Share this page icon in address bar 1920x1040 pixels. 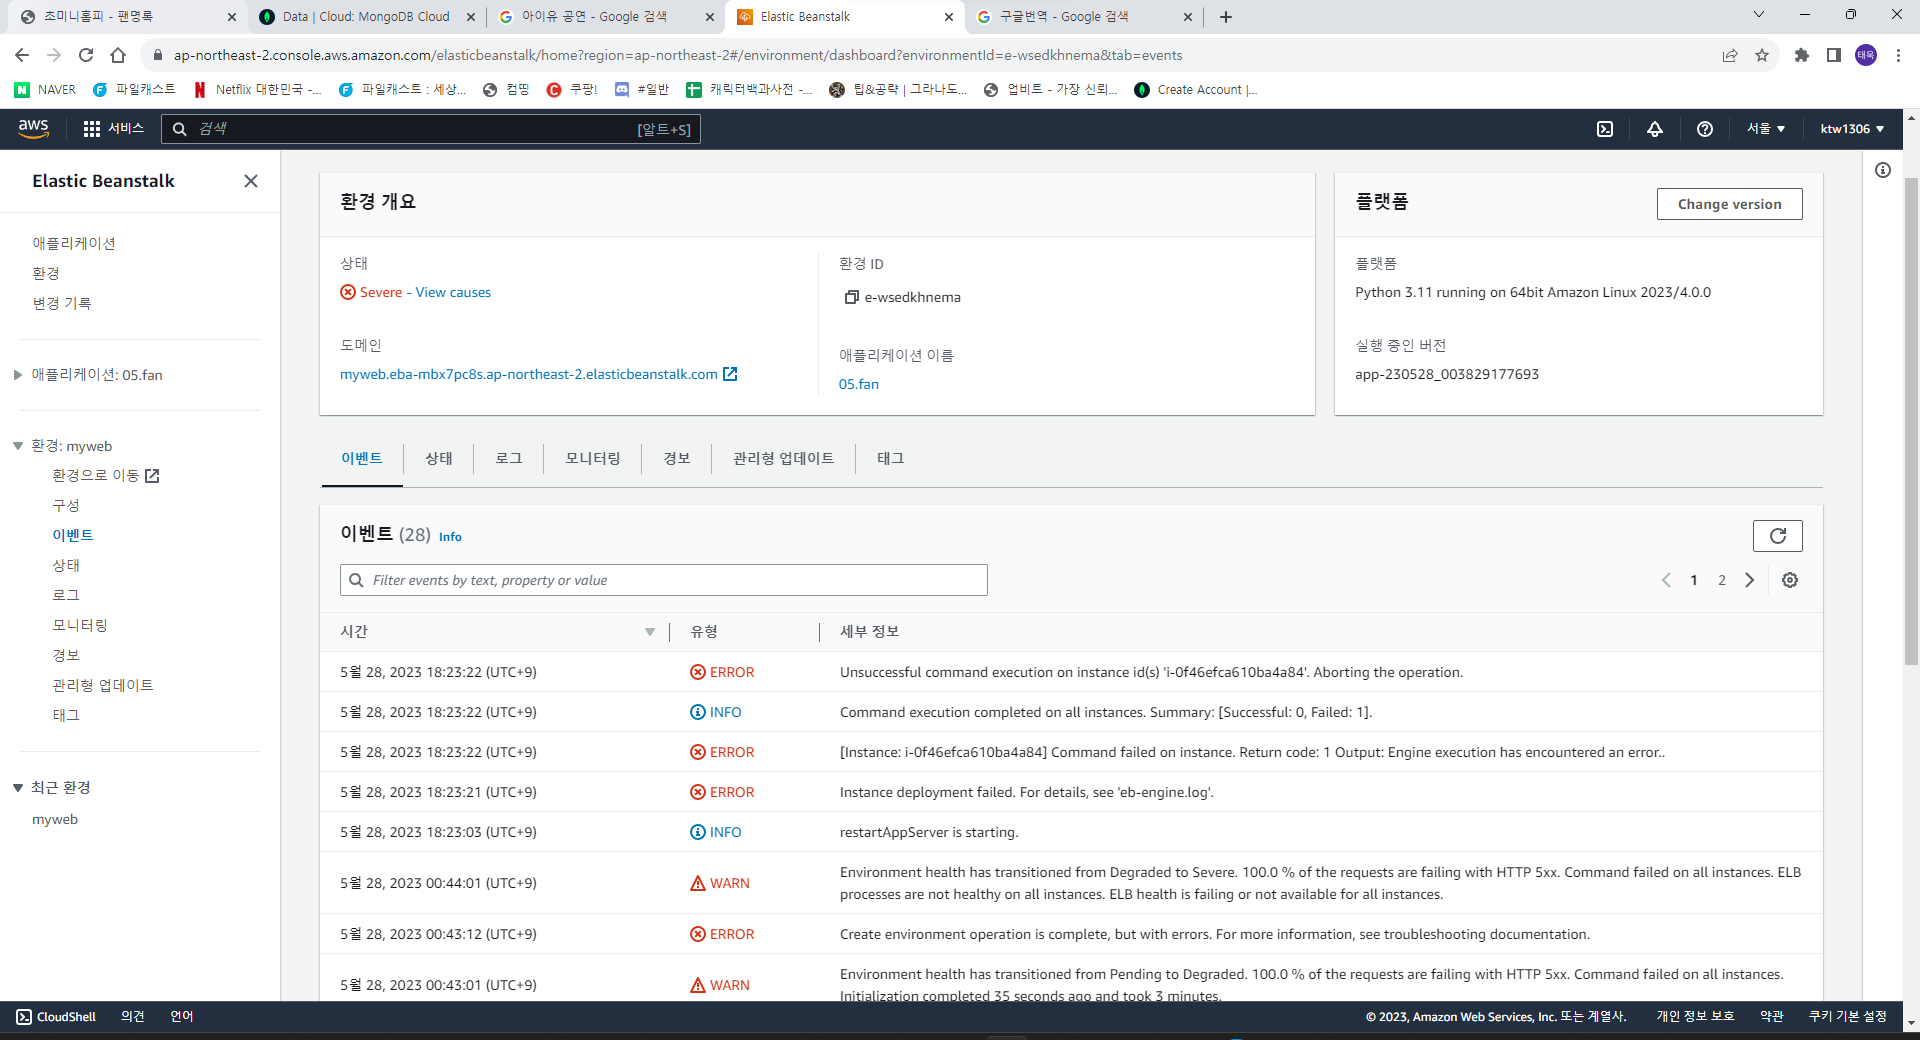[x=1730, y=55]
